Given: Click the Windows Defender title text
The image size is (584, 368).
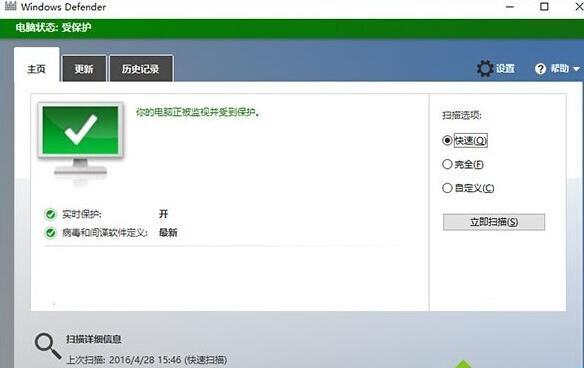Looking at the screenshot, I should coord(63,7).
